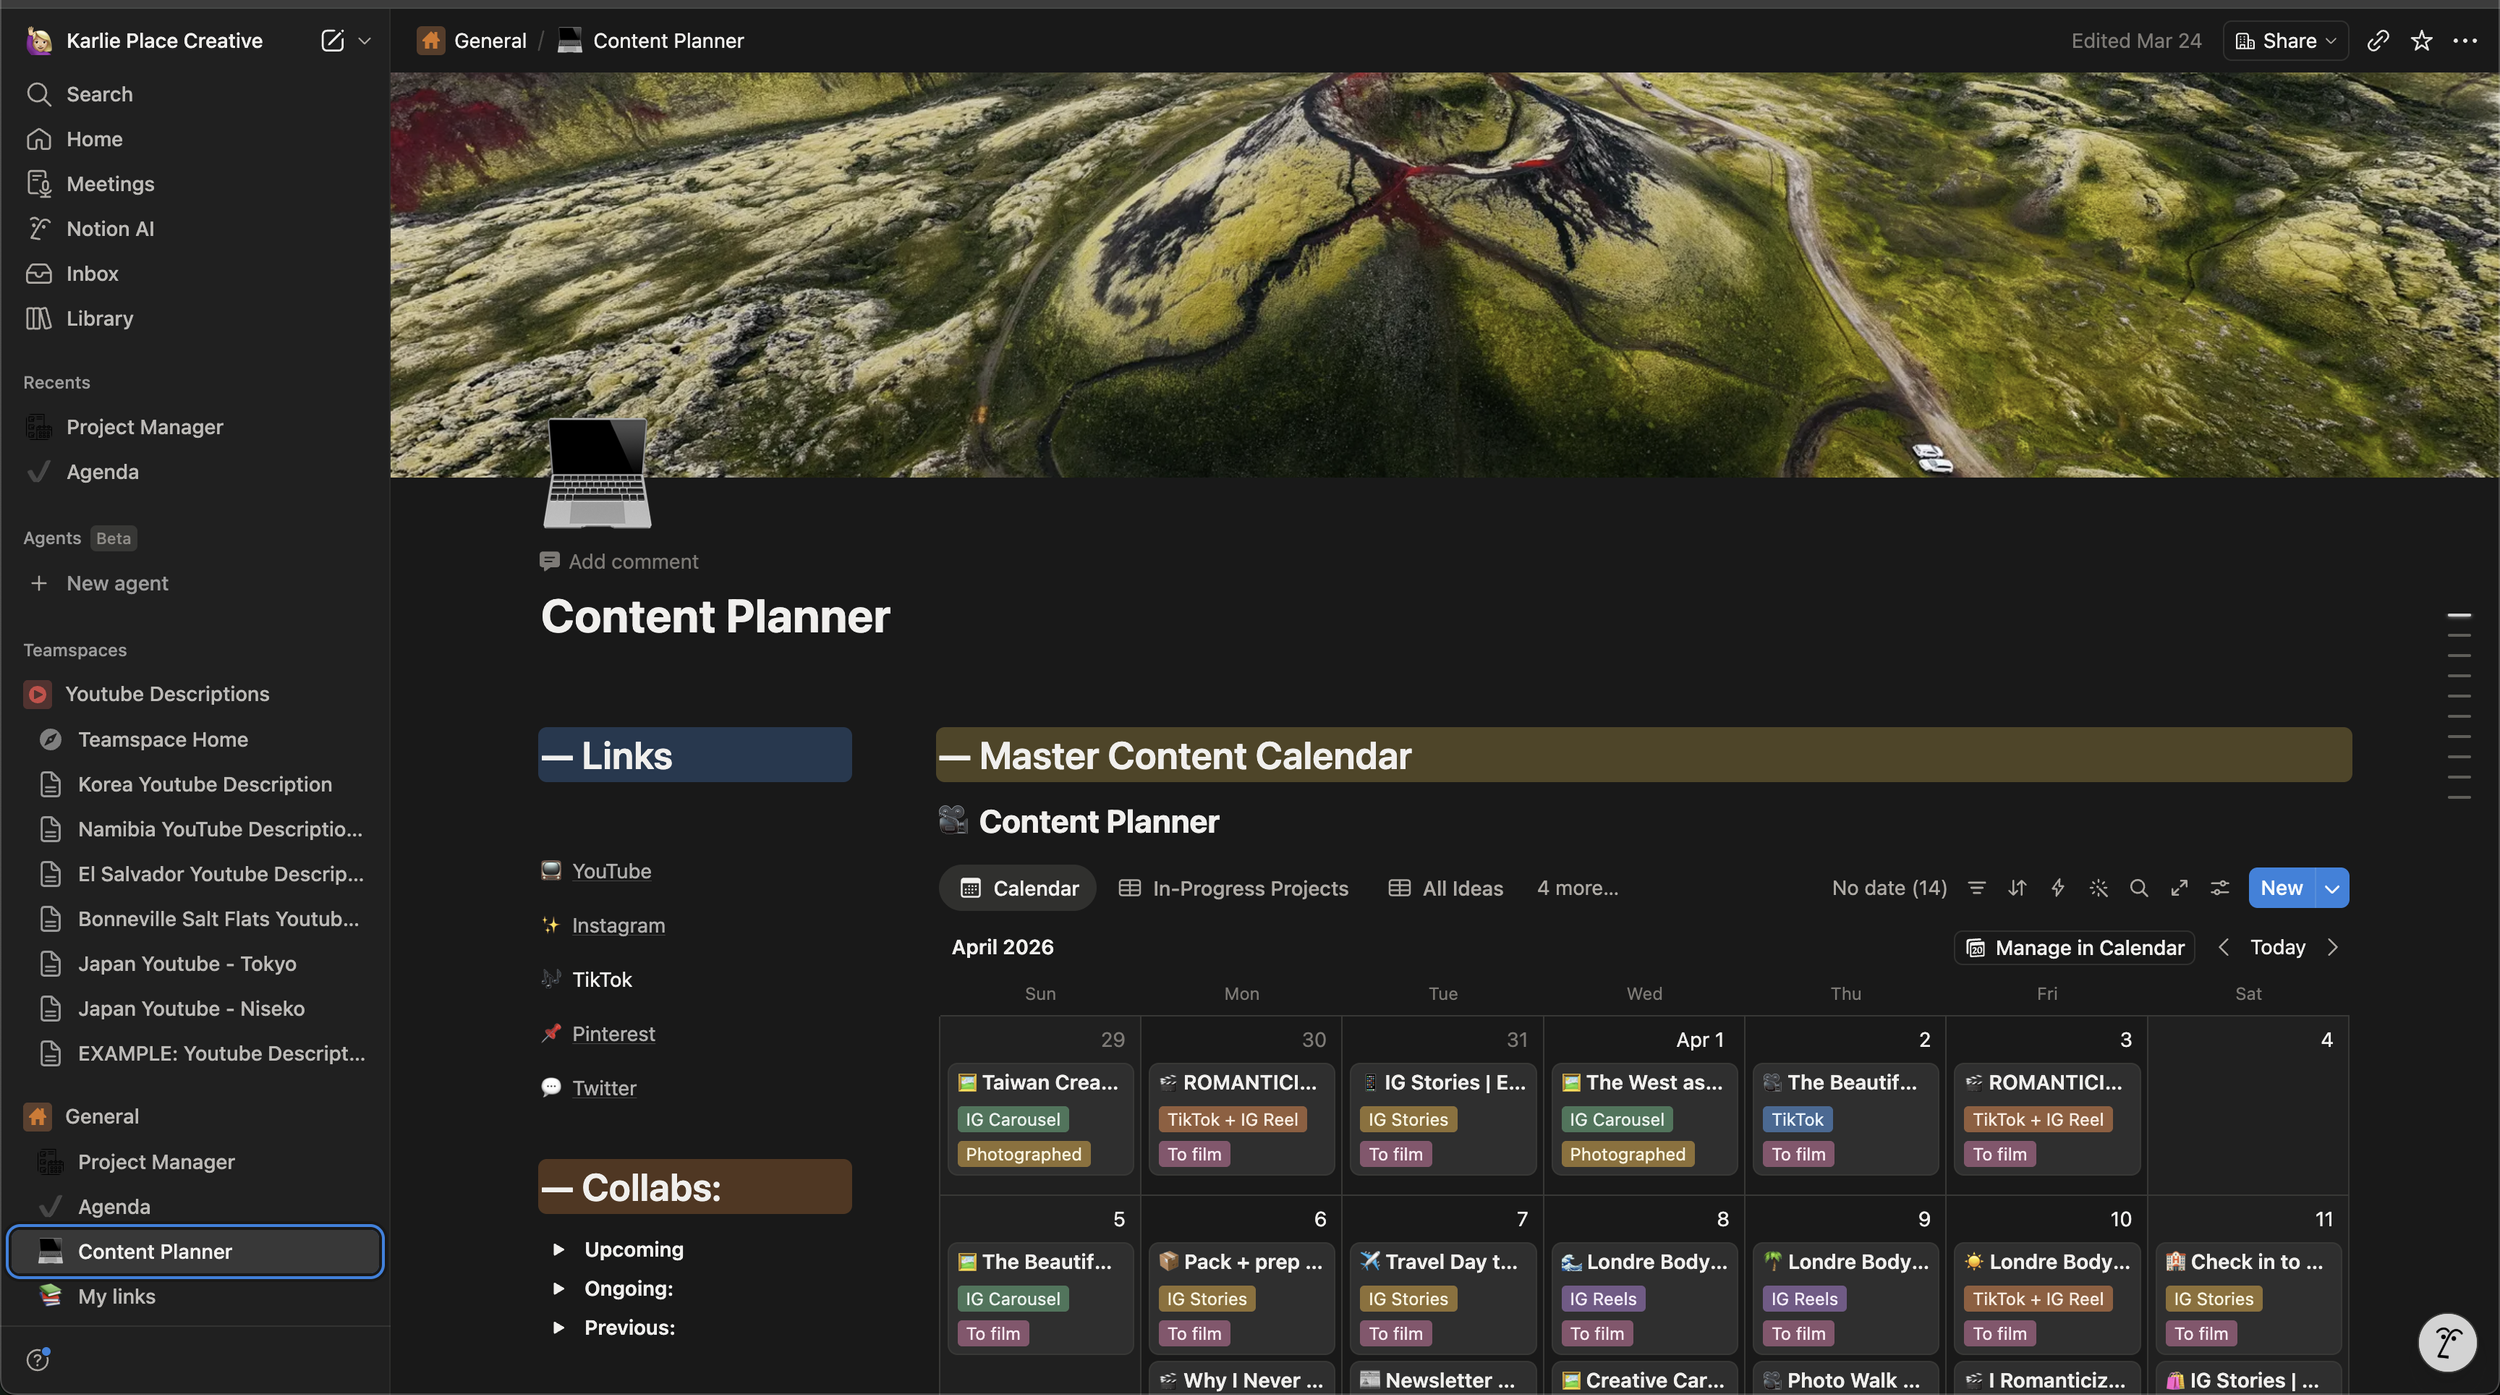Image resolution: width=2500 pixels, height=1395 pixels.
Task: Favorite this page with the star icon
Action: click(x=2421, y=41)
